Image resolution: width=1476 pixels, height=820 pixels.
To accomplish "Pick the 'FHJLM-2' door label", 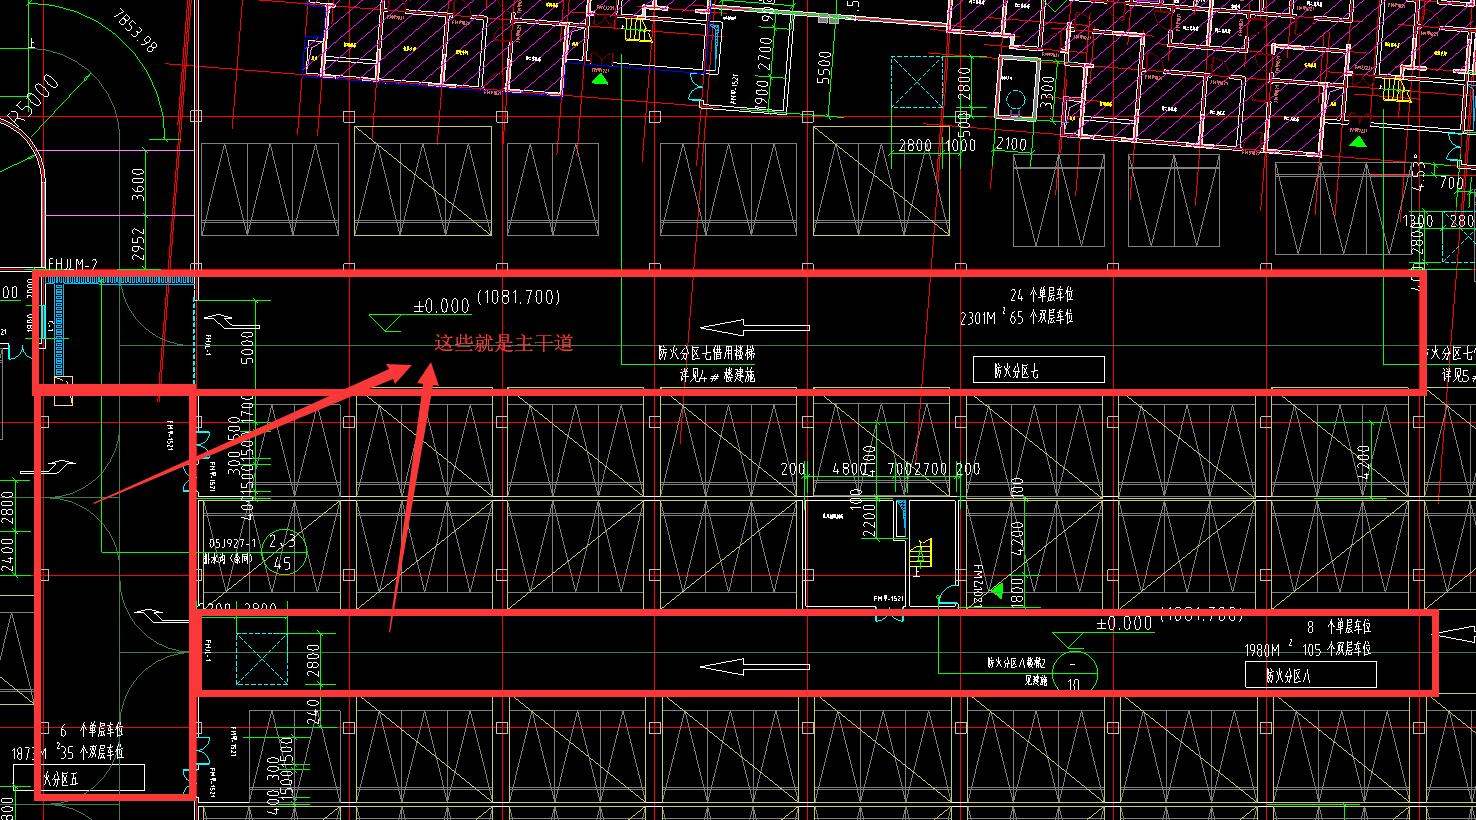I will [74, 264].
